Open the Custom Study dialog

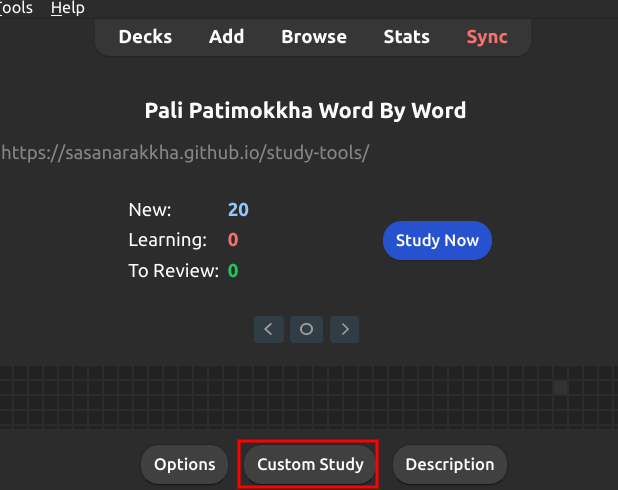tap(308, 464)
